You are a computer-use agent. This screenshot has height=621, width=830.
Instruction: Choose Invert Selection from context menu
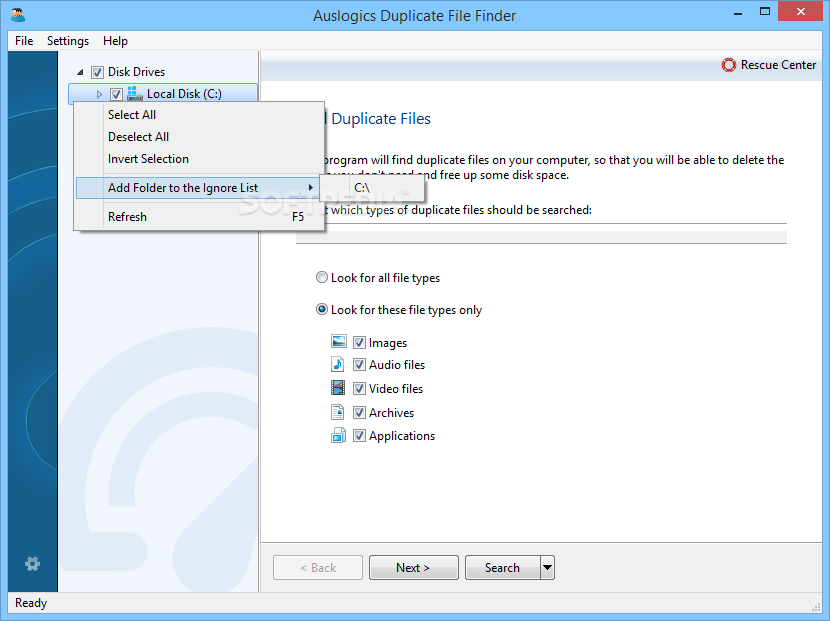200,159
